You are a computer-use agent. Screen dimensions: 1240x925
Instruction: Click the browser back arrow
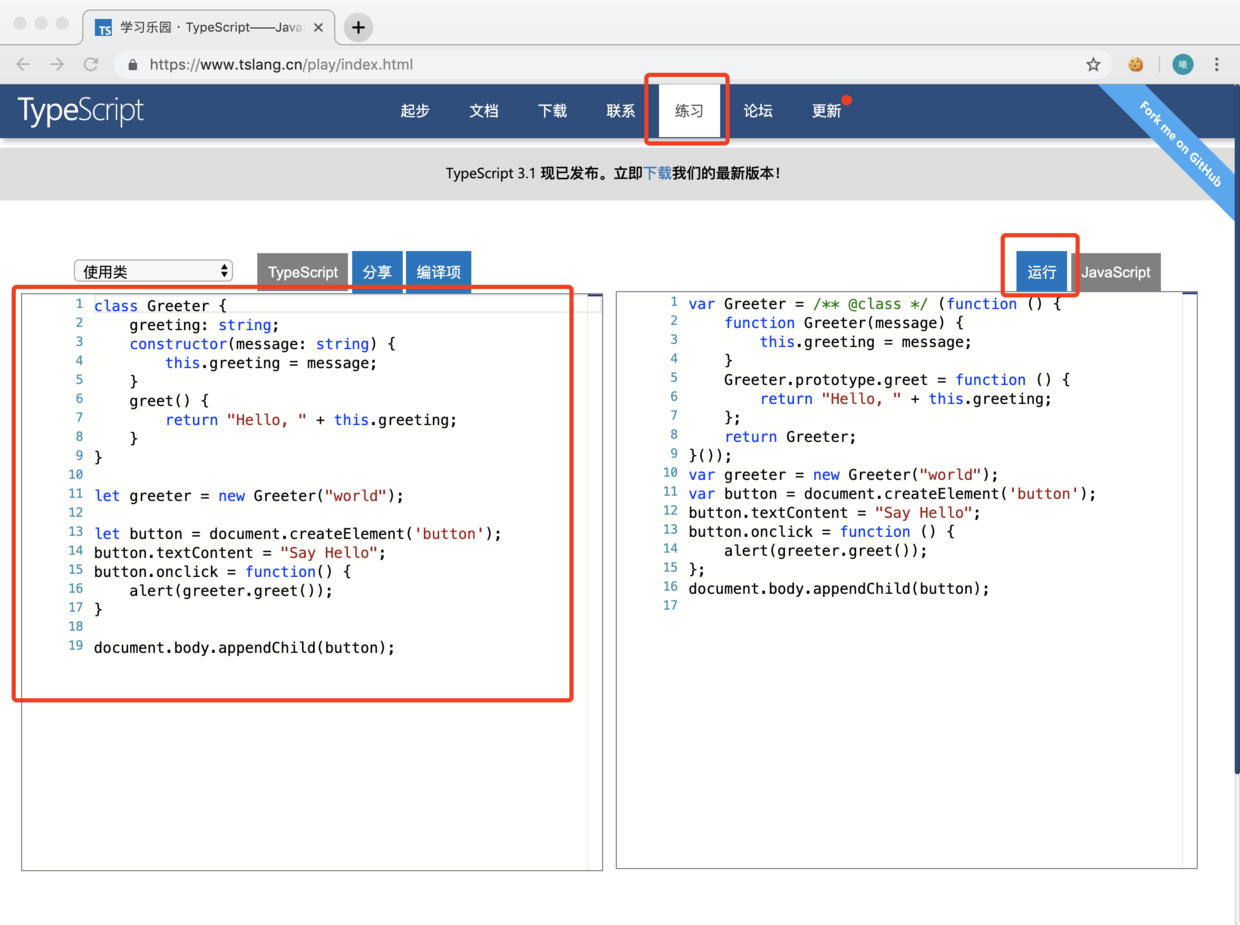coord(23,62)
